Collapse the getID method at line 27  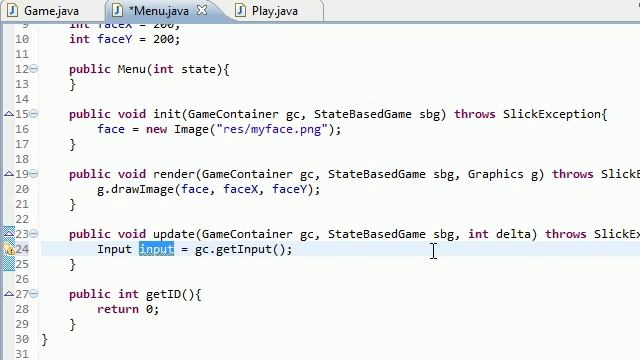34,293
